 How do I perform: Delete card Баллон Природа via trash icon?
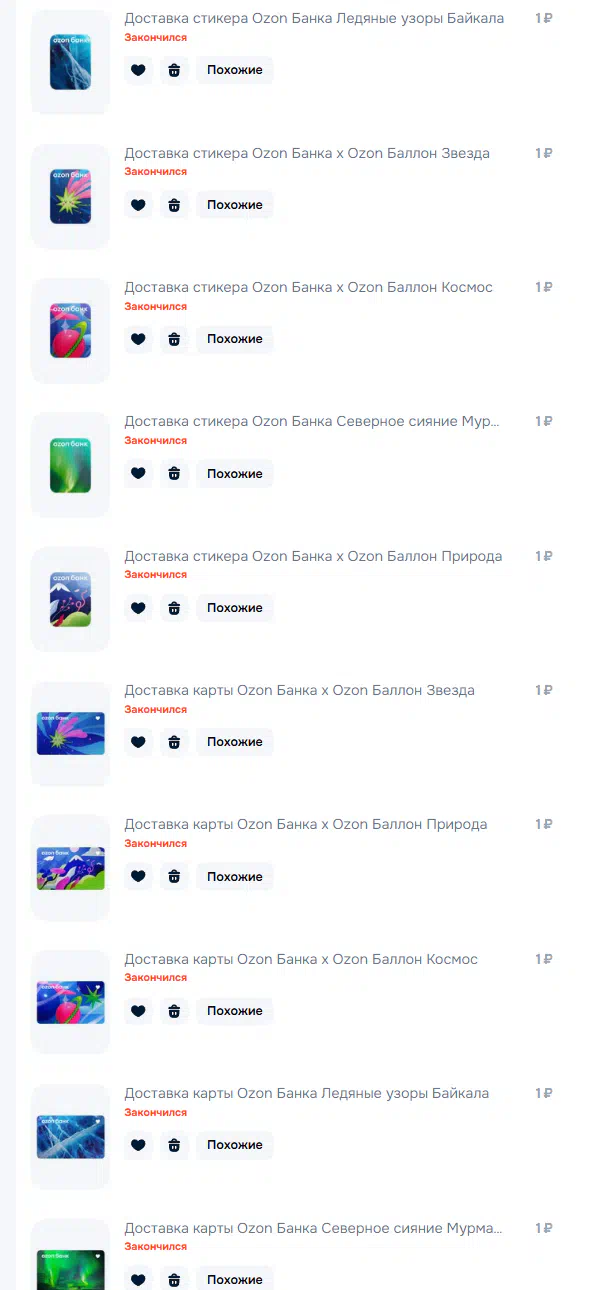(174, 876)
